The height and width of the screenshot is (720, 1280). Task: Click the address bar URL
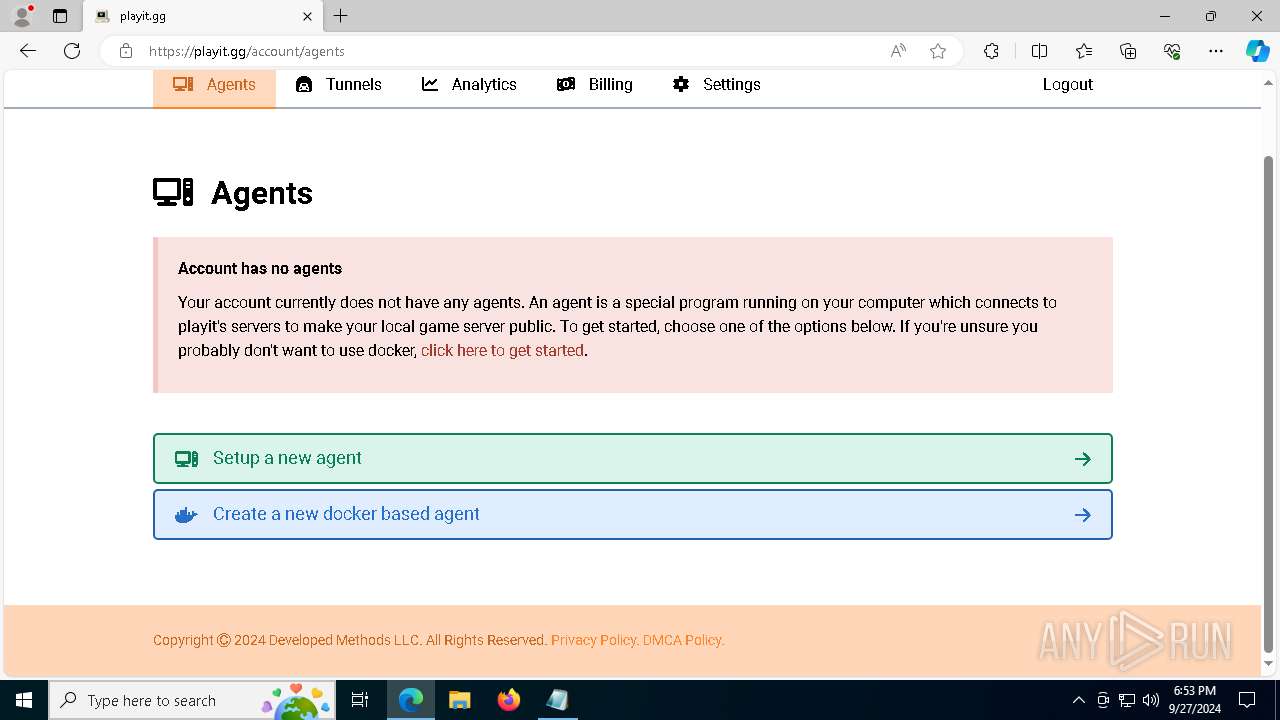tap(246, 51)
